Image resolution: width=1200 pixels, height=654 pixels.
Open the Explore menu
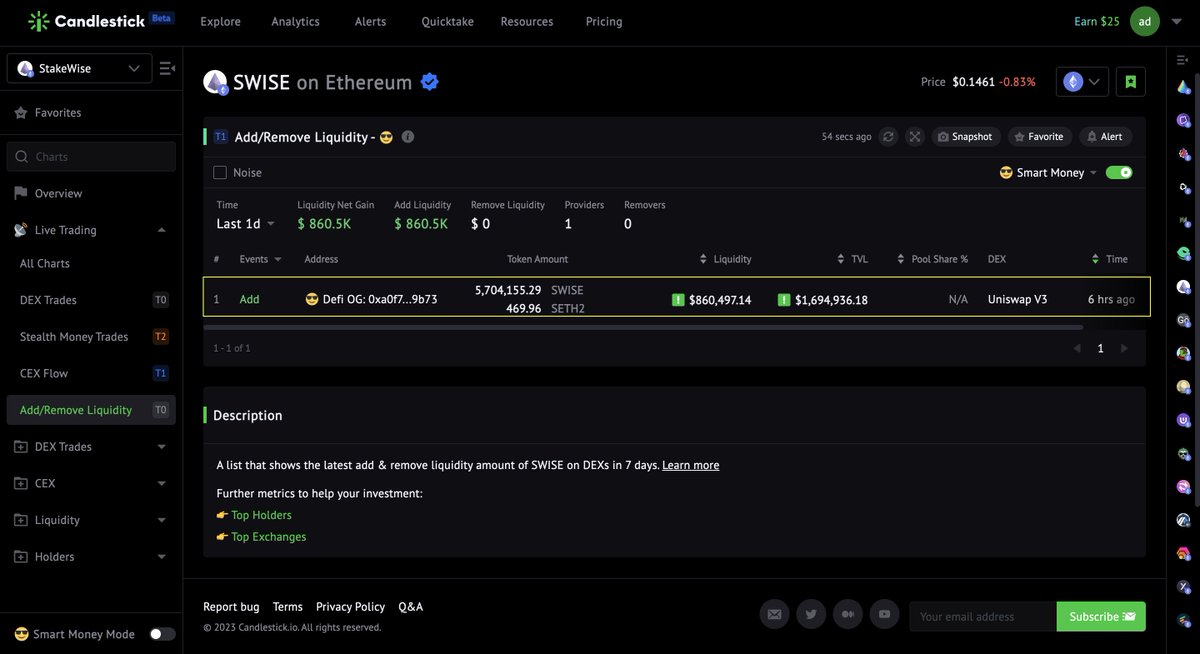(x=220, y=21)
